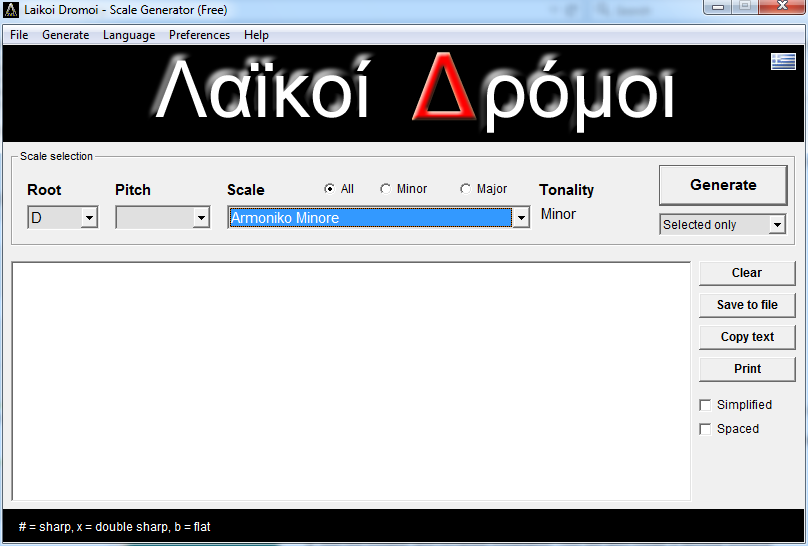The width and height of the screenshot is (808, 546).
Task: Select the Minor scale filter radio button
Action: click(x=386, y=189)
